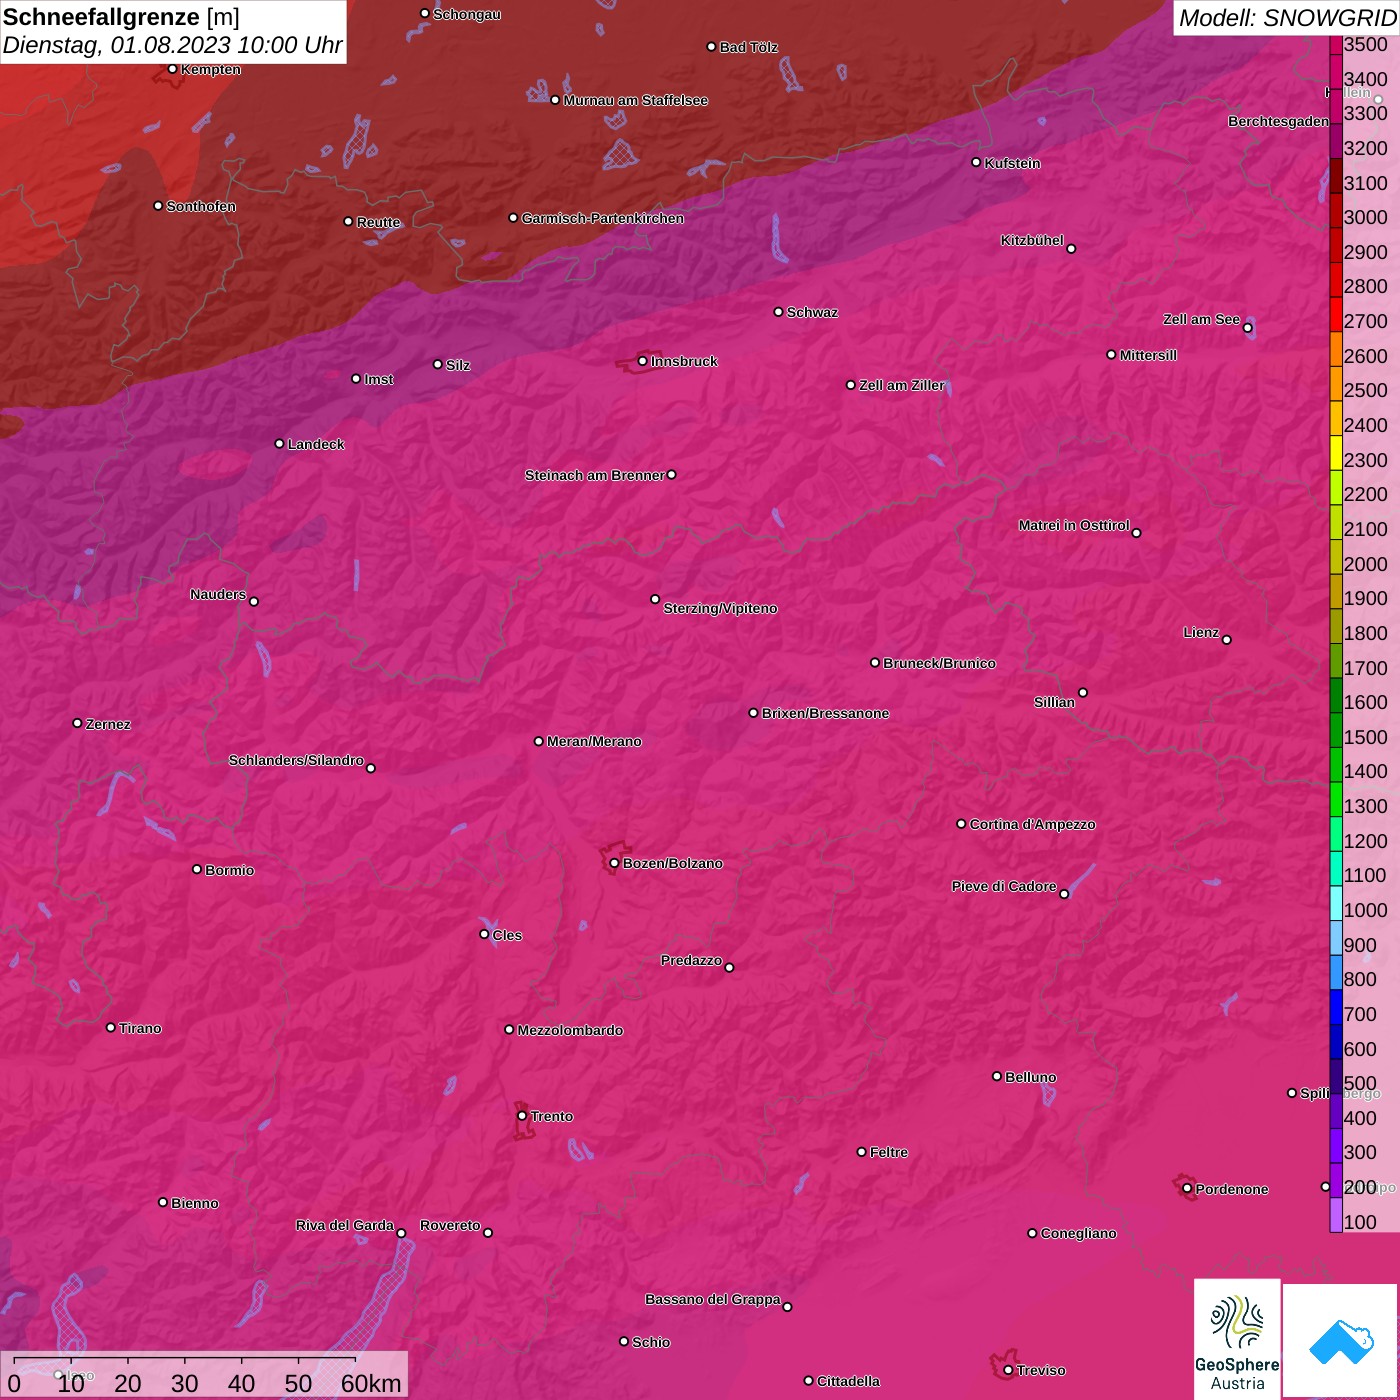Click the GeoSphere Austria logo
This screenshot has height=1400, width=1400.
(x=1237, y=1339)
